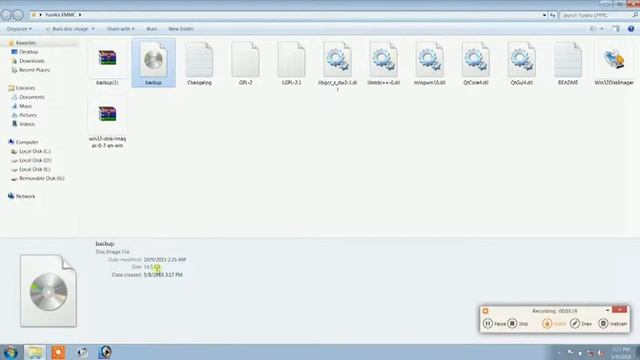Screen dimensions: 640x360
Task: Open the orange recorder app on taskbar
Action: (58, 352)
